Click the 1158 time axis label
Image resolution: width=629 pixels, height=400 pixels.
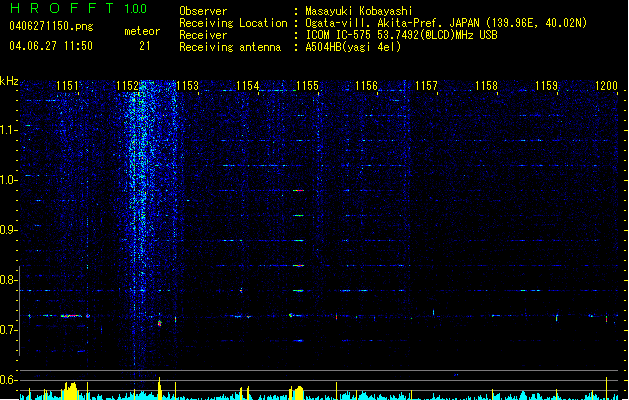487,86
